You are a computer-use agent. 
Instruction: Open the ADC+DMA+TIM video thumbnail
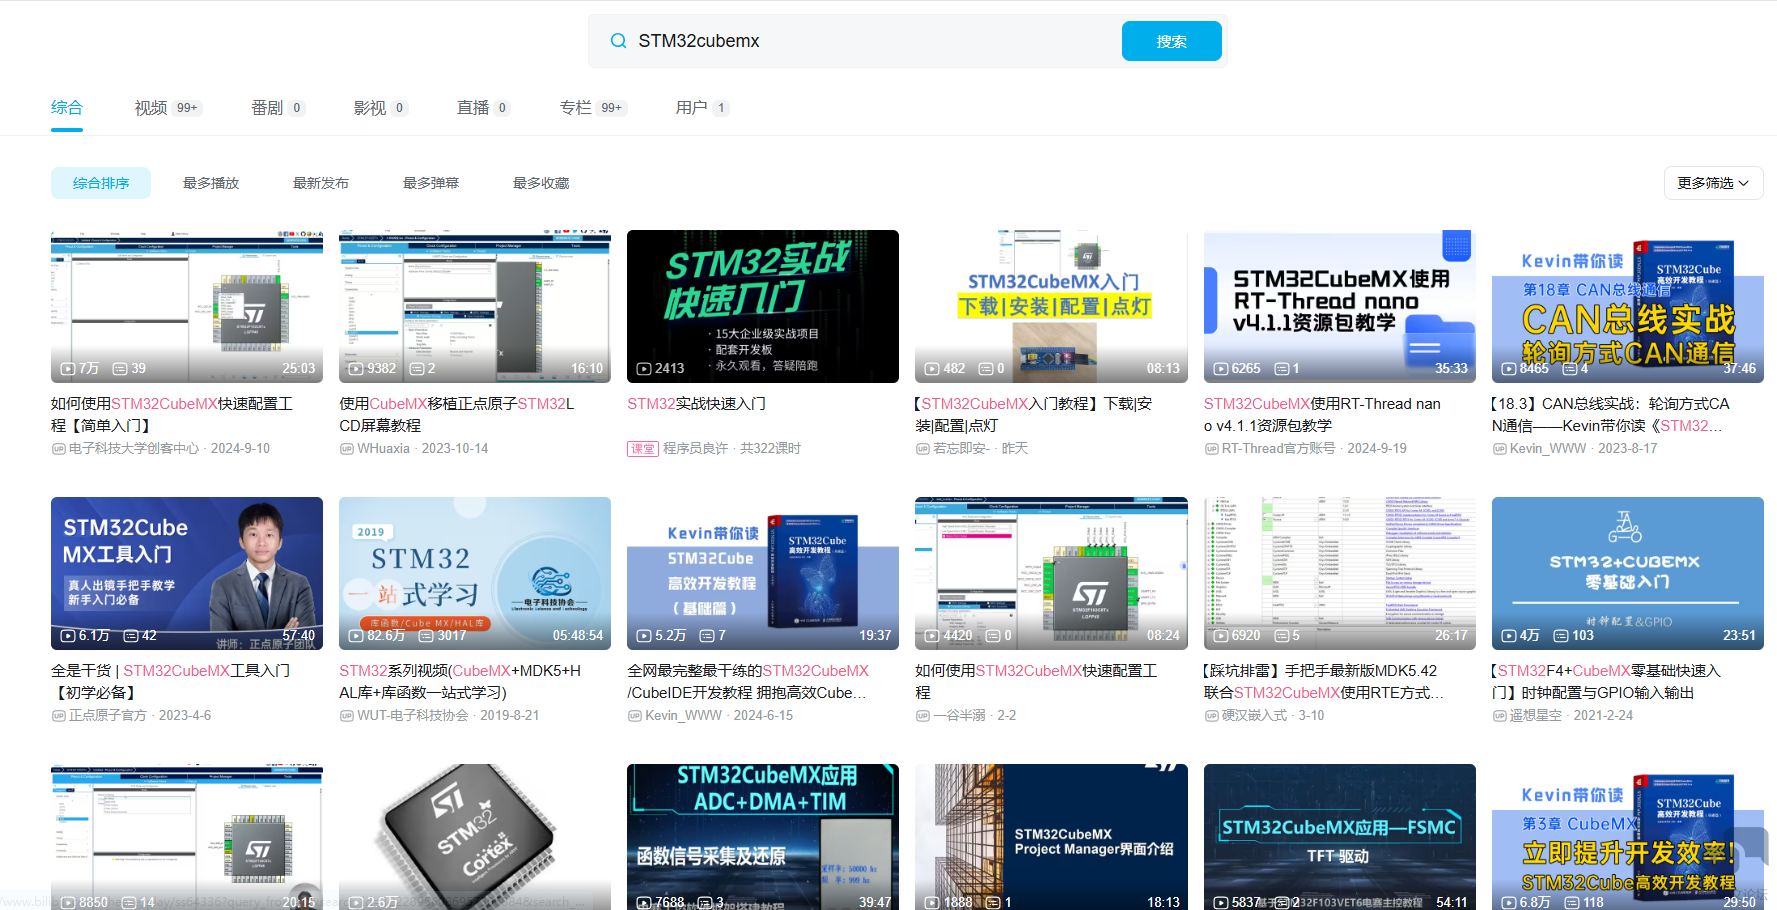tap(763, 837)
